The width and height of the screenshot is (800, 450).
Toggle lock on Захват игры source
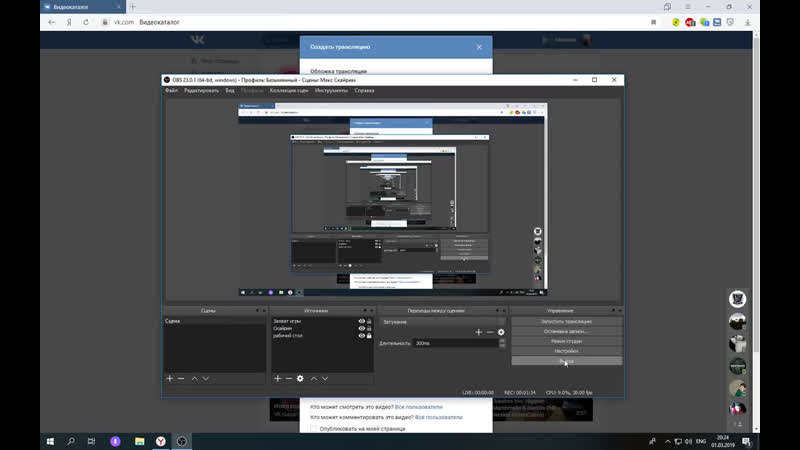(369, 321)
